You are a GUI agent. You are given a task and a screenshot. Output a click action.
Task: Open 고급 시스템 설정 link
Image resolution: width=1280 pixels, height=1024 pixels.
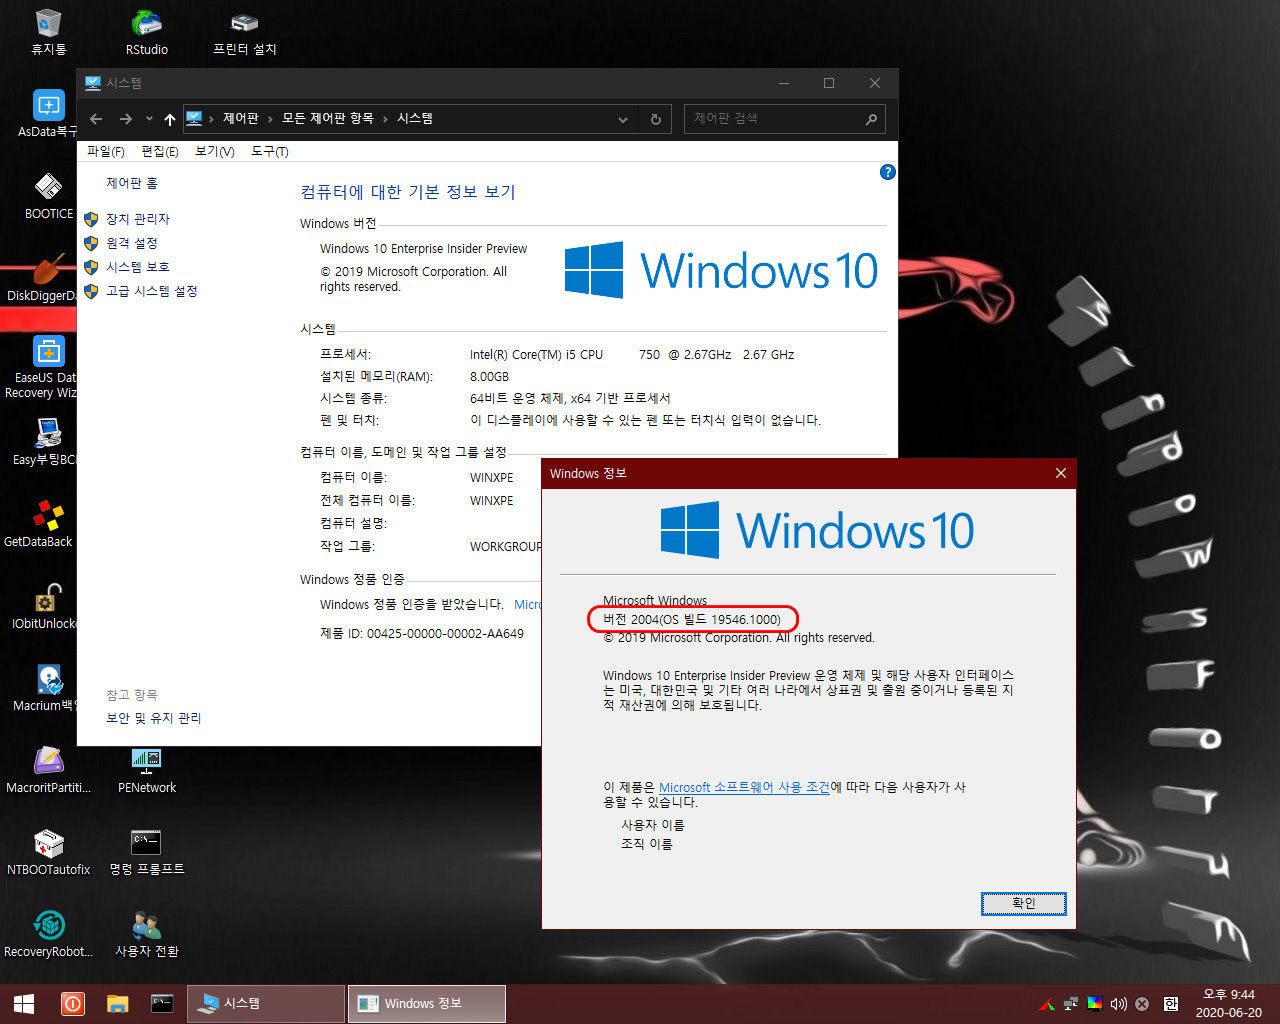tap(152, 291)
